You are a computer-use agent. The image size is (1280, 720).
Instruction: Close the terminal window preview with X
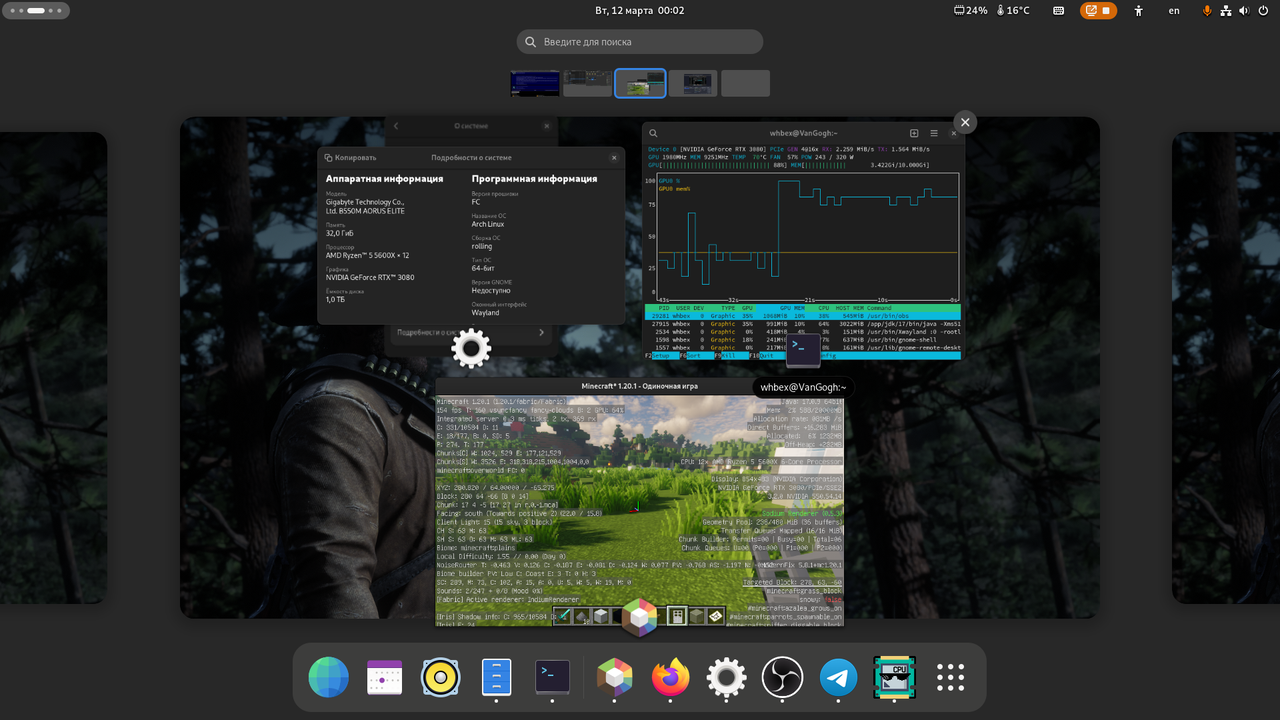(x=965, y=122)
